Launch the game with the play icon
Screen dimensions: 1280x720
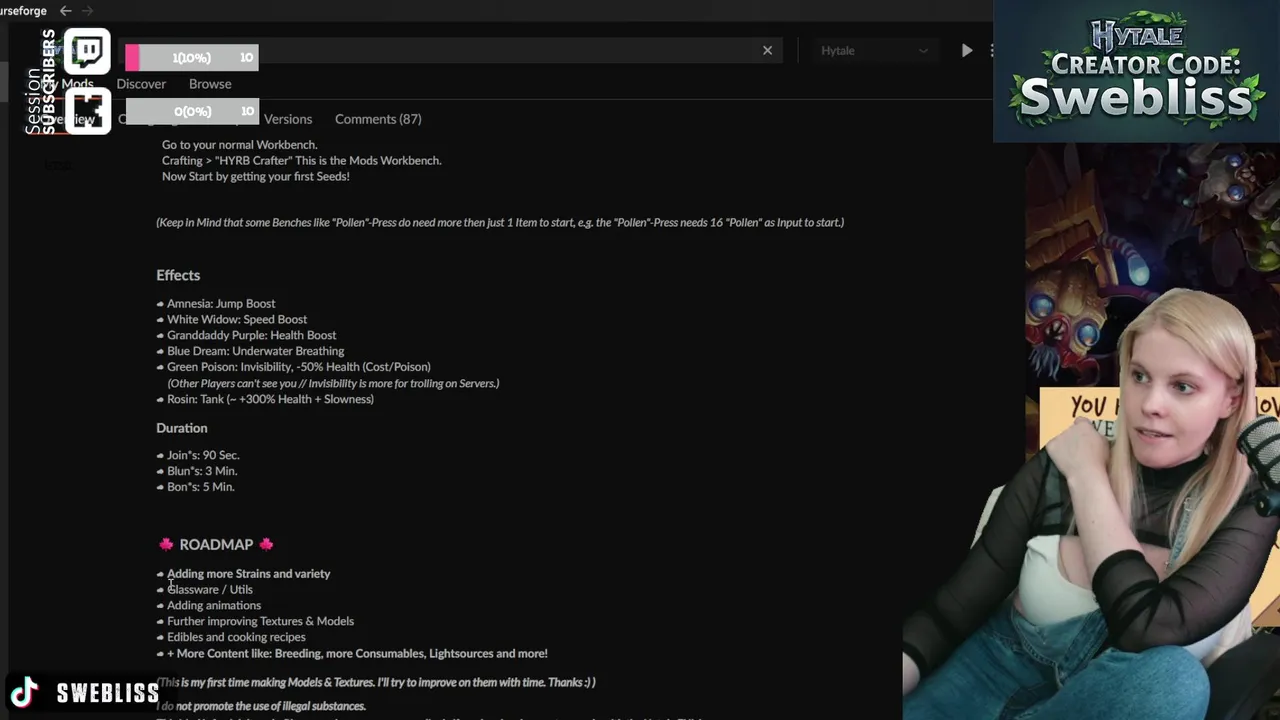(966, 50)
